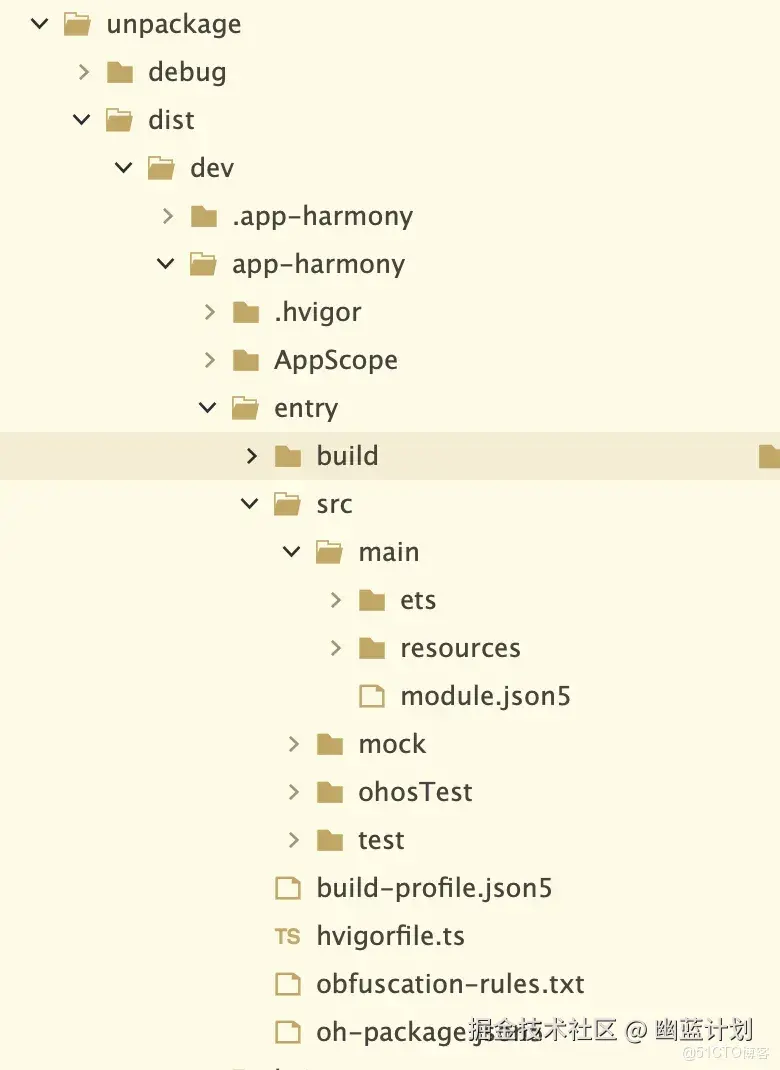Click the AppScope folder icon
This screenshot has width=780, height=1070.
[246, 360]
